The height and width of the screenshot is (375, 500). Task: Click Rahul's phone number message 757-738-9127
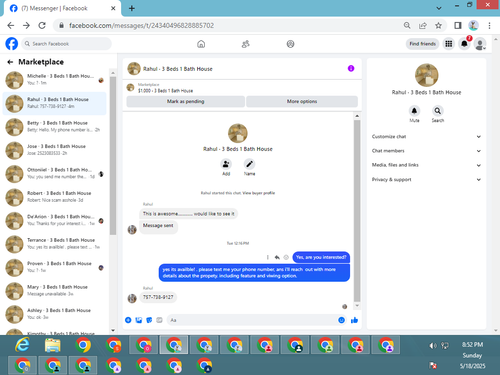pyautogui.click(x=158, y=297)
